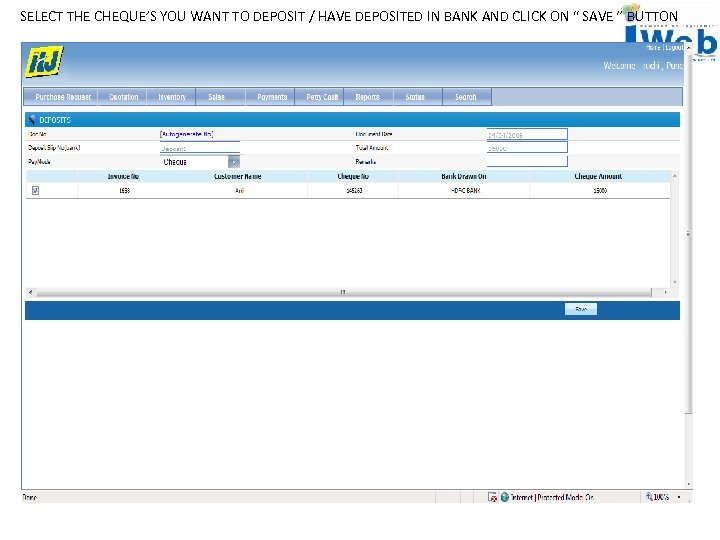Image resolution: width=720 pixels, height=540 pixels.
Task: Click the page scrollbar up arrow
Action: click(x=688, y=48)
